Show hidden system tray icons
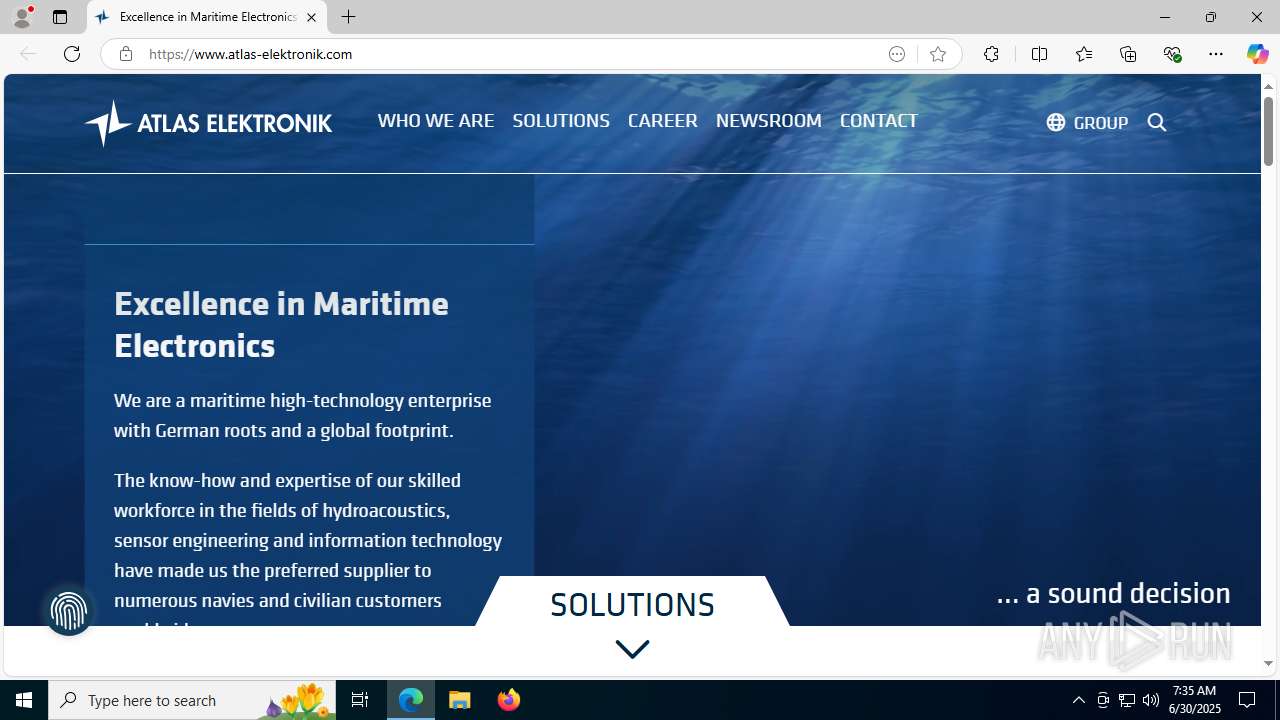This screenshot has height=720, width=1280. click(x=1079, y=700)
